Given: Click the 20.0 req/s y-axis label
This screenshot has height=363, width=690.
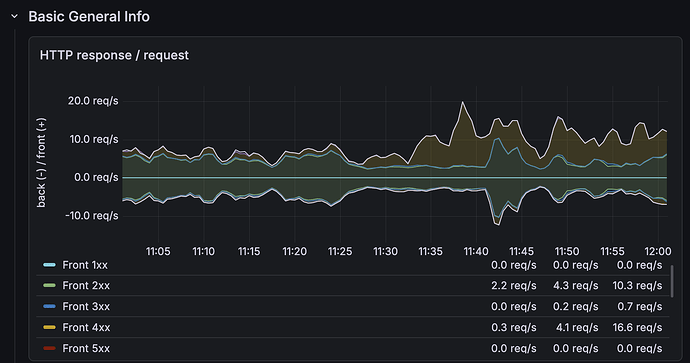Looking at the screenshot, I should pyautogui.click(x=93, y=101).
